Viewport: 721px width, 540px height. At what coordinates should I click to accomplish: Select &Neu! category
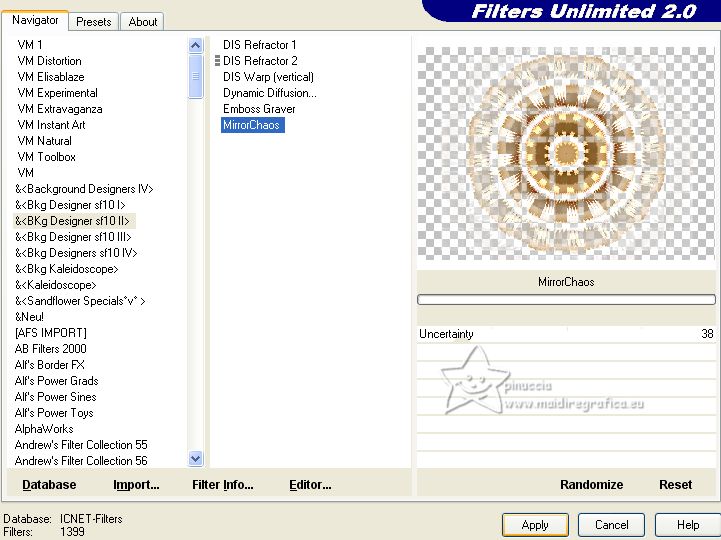click(29, 317)
